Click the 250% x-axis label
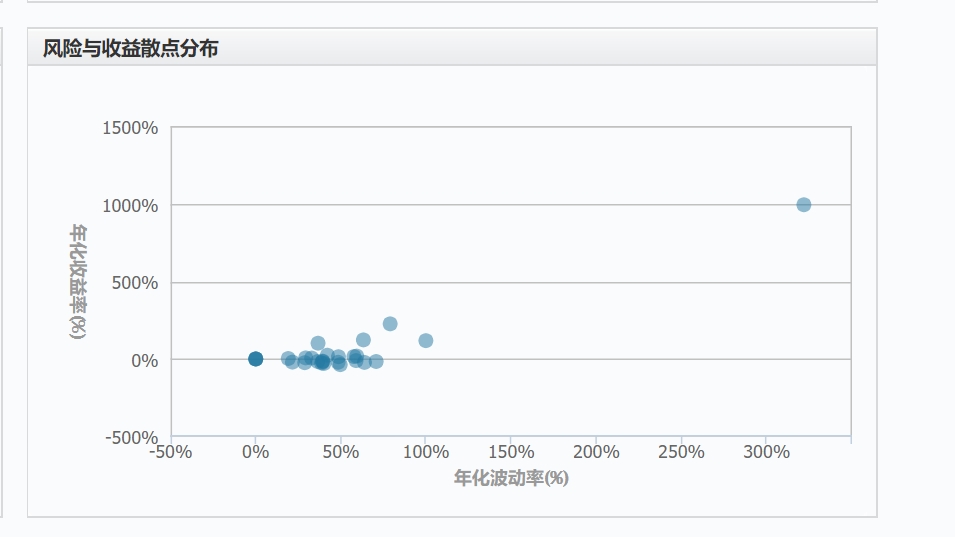Image resolution: width=955 pixels, height=537 pixels. click(x=681, y=452)
